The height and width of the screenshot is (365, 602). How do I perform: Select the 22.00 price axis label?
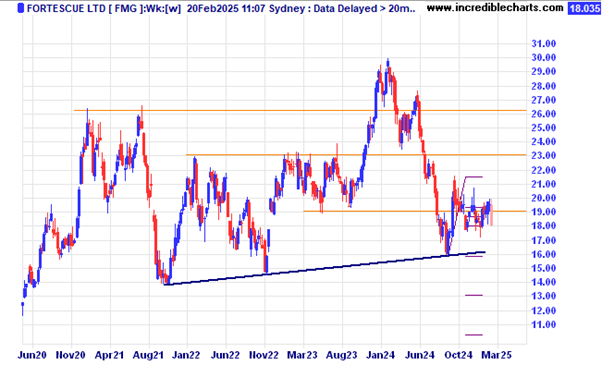point(544,170)
